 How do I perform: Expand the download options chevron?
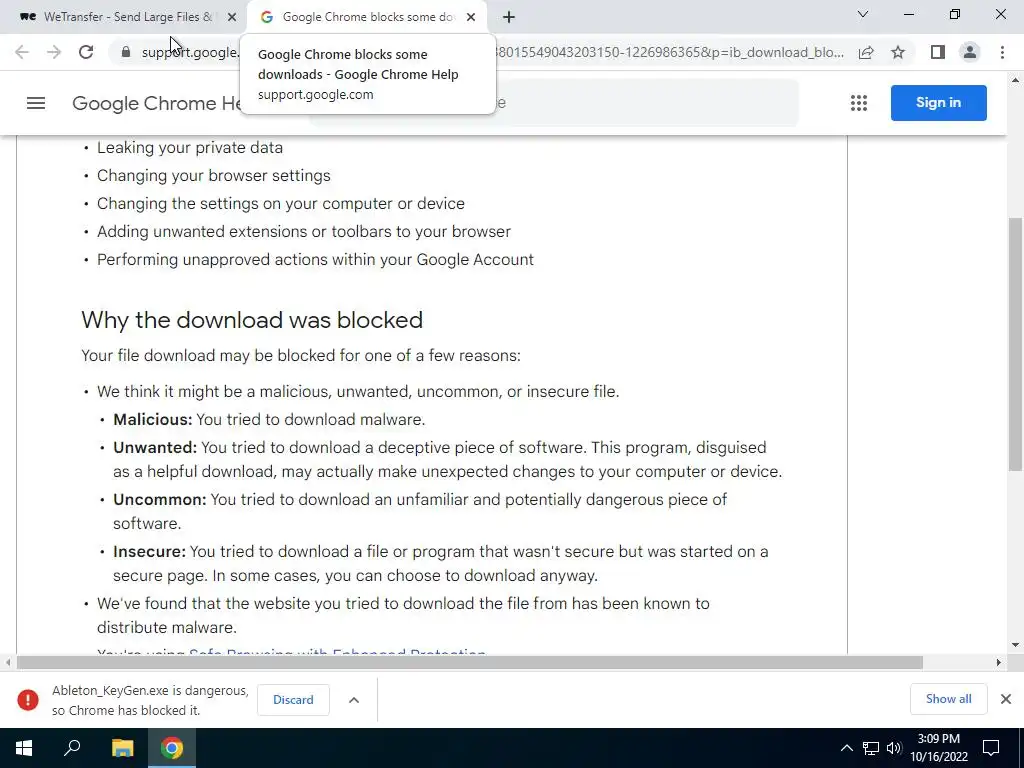(354, 699)
